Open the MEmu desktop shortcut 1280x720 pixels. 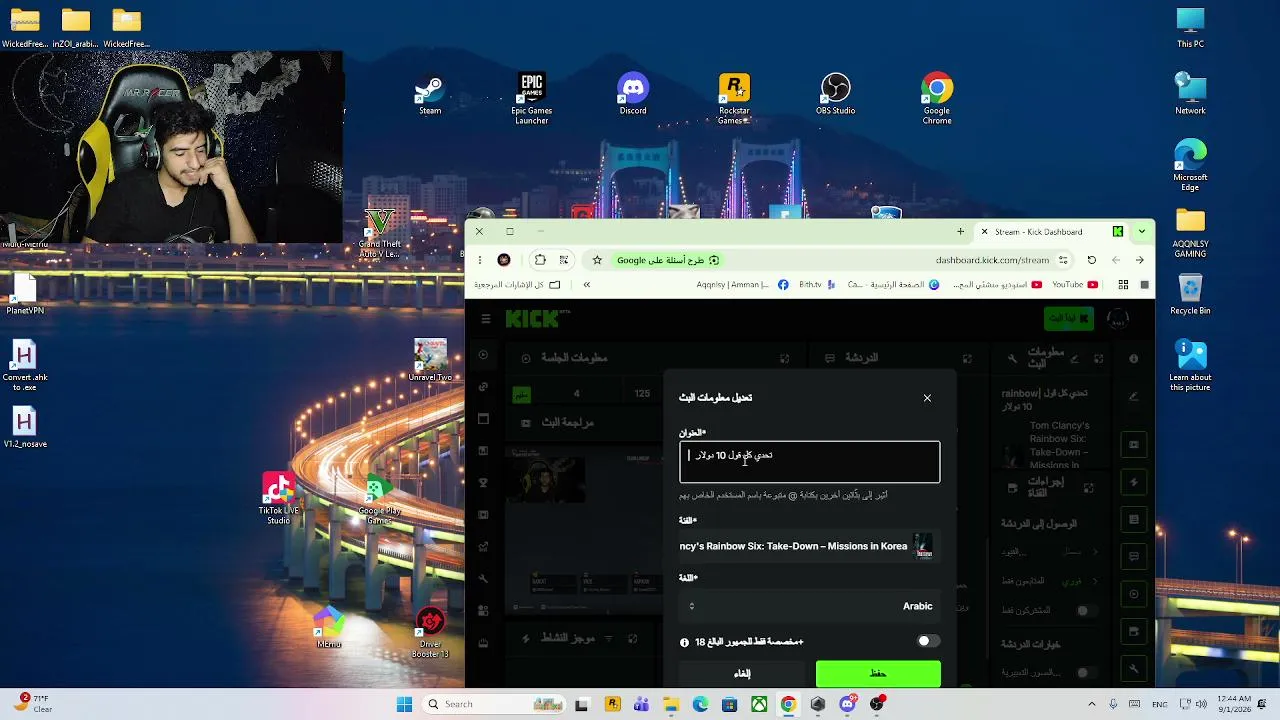click(x=329, y=627)
